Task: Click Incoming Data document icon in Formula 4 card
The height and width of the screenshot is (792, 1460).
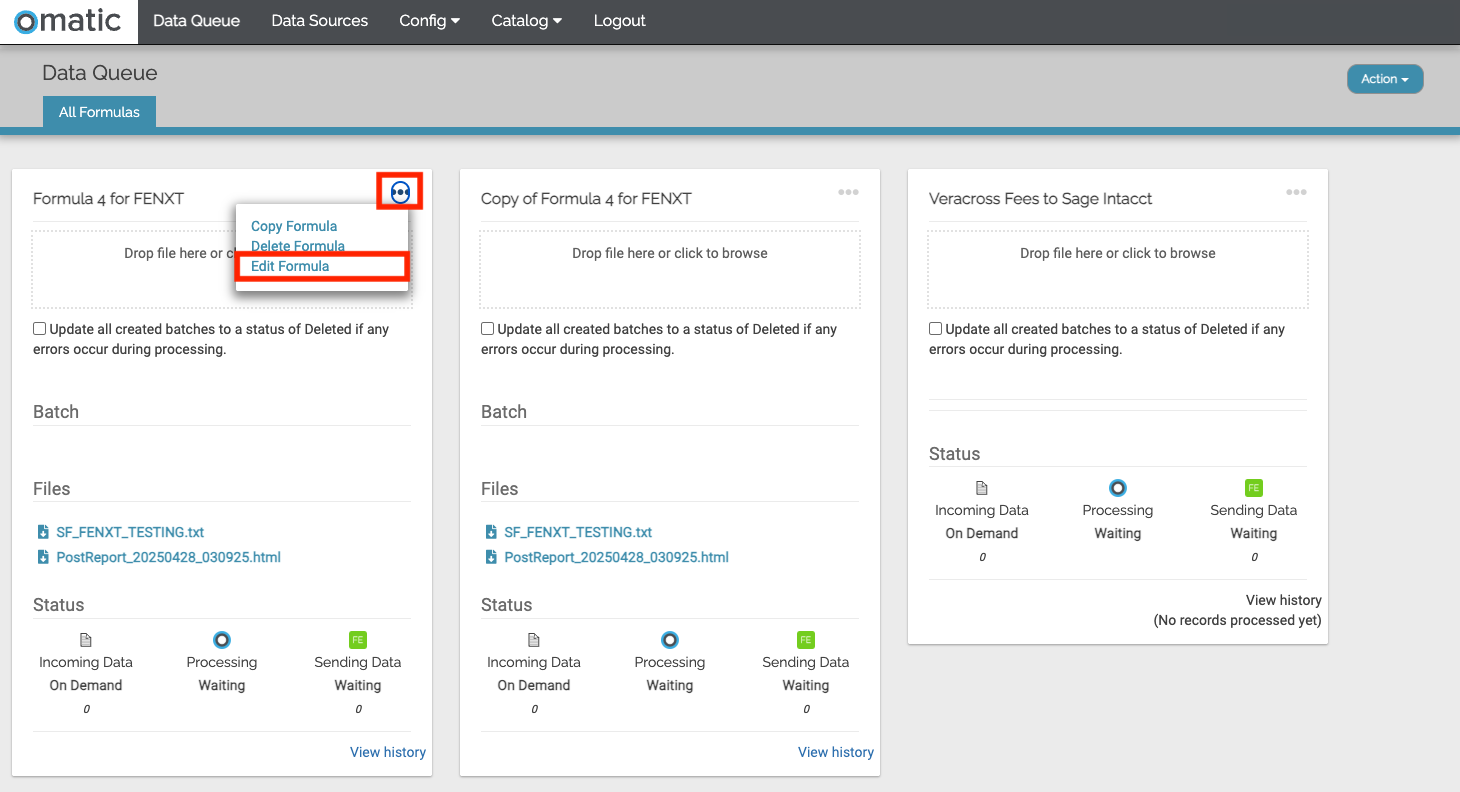Action: 85,640
